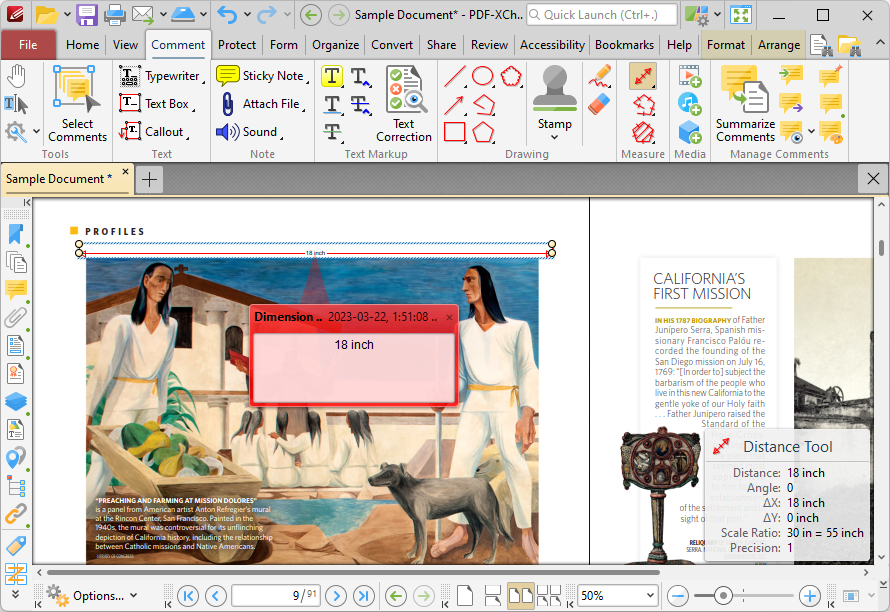The width and height of the screenshot is (890, 612).
Task: Add a 3D media item
Action: [690, 132]
